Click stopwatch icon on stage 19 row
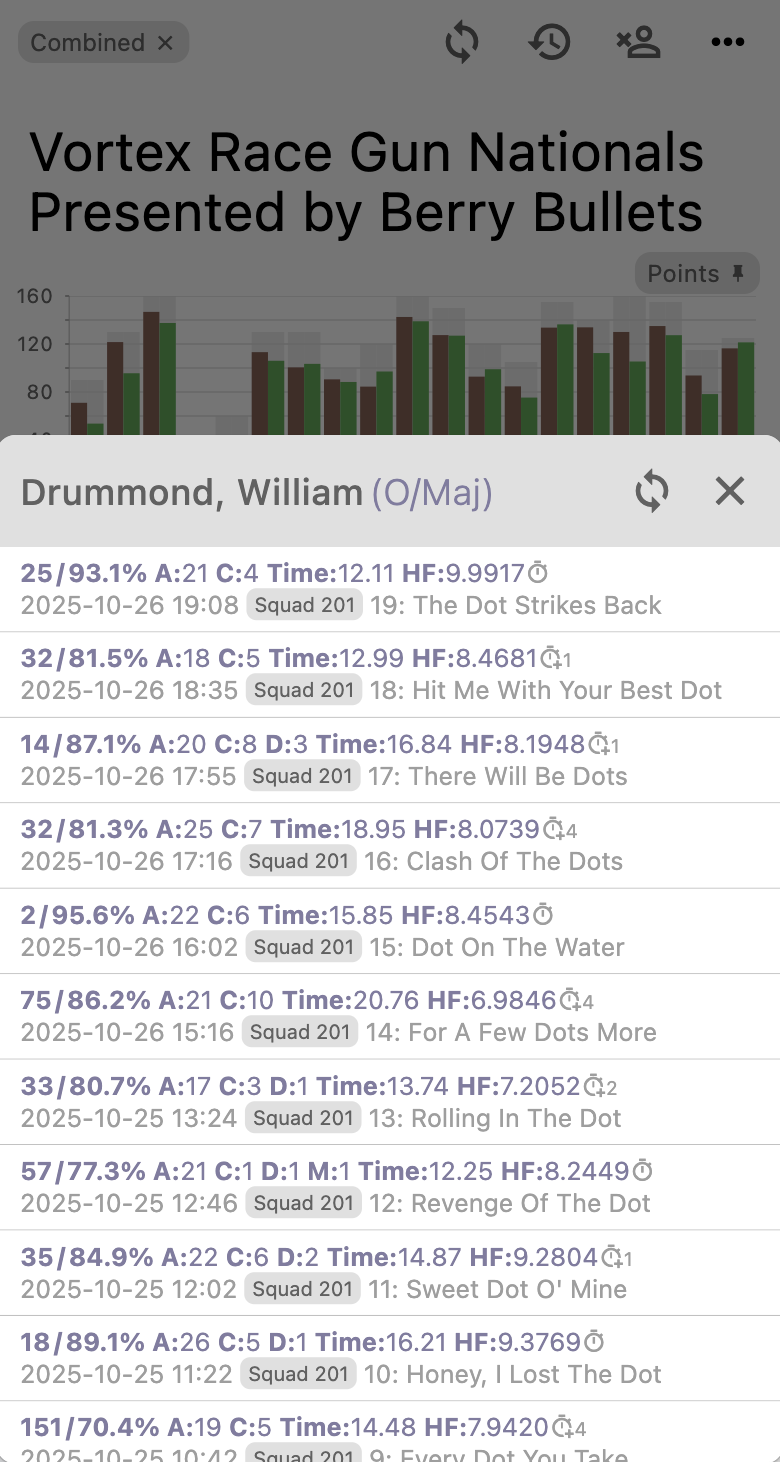 (538, 574)
